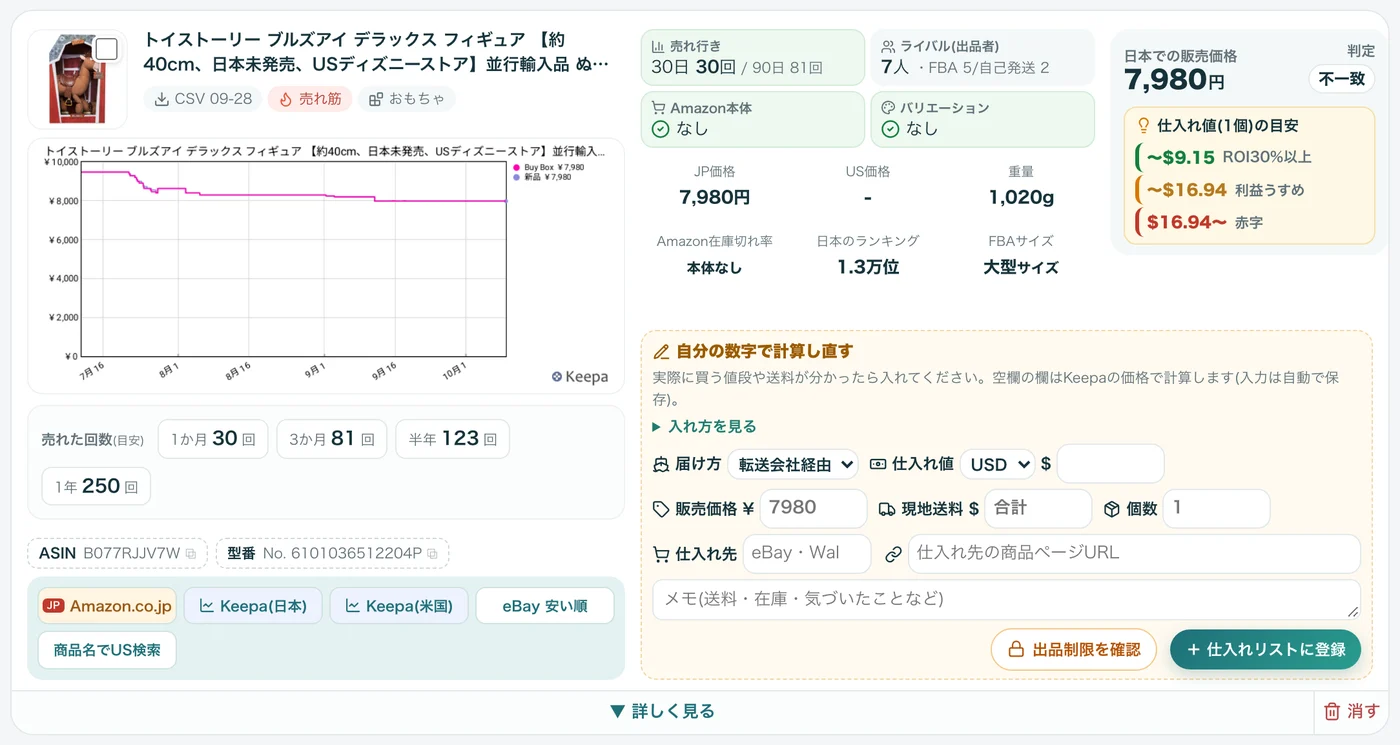This screenshot has height=745, width=1400.
Task: Open the Amazon.co.jp product link
Action: pyautogui.click(x=108, y=606)
